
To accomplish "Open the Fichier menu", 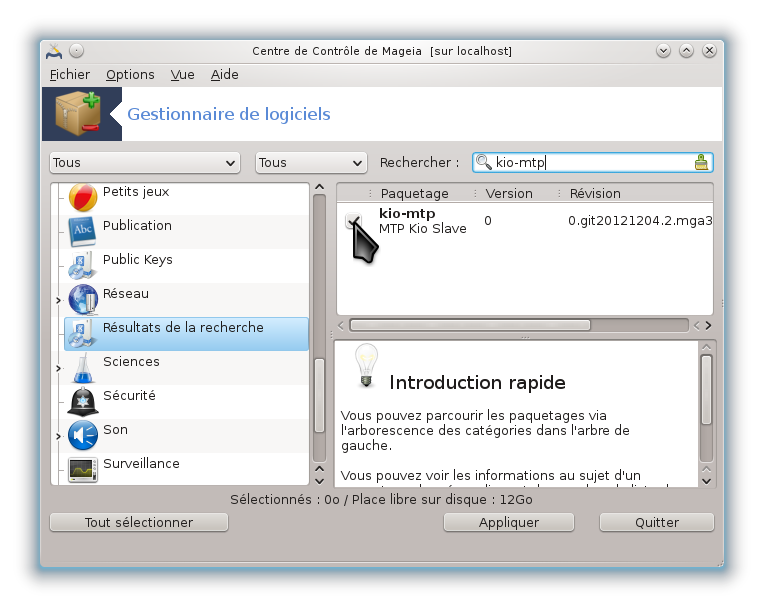I will click(x=70, y=75).
